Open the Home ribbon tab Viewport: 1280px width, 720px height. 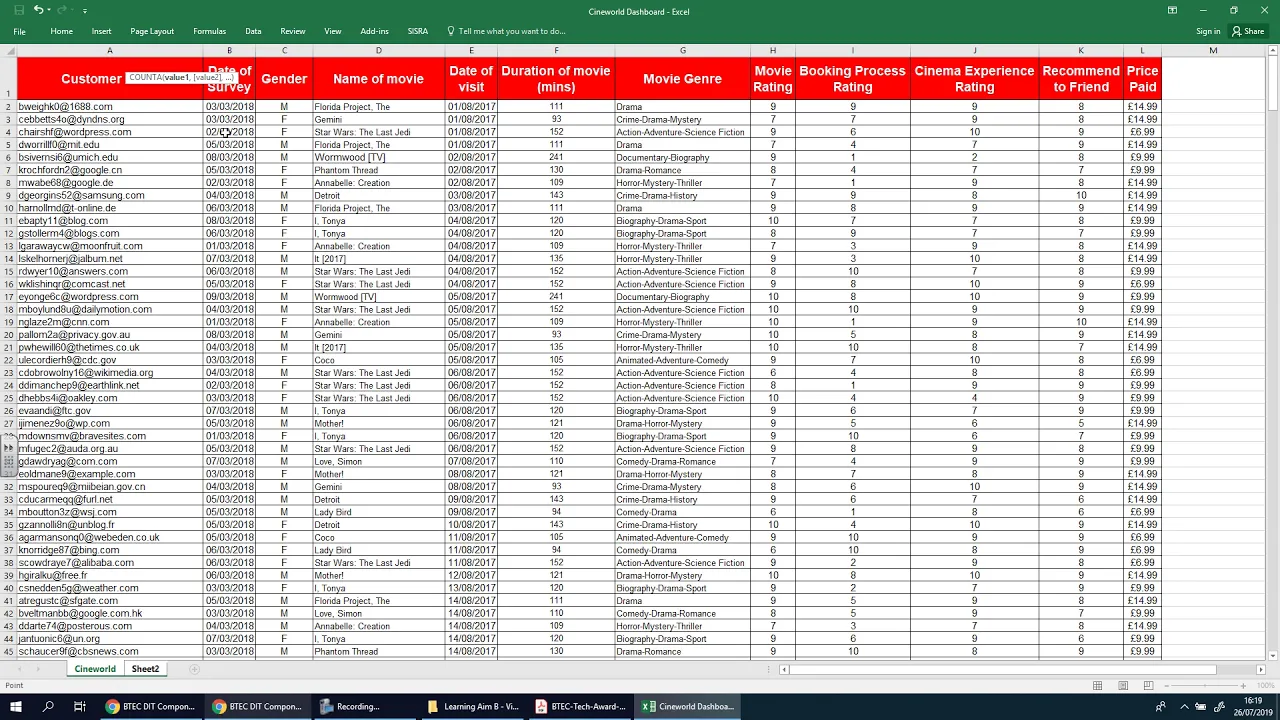(61, 31)
